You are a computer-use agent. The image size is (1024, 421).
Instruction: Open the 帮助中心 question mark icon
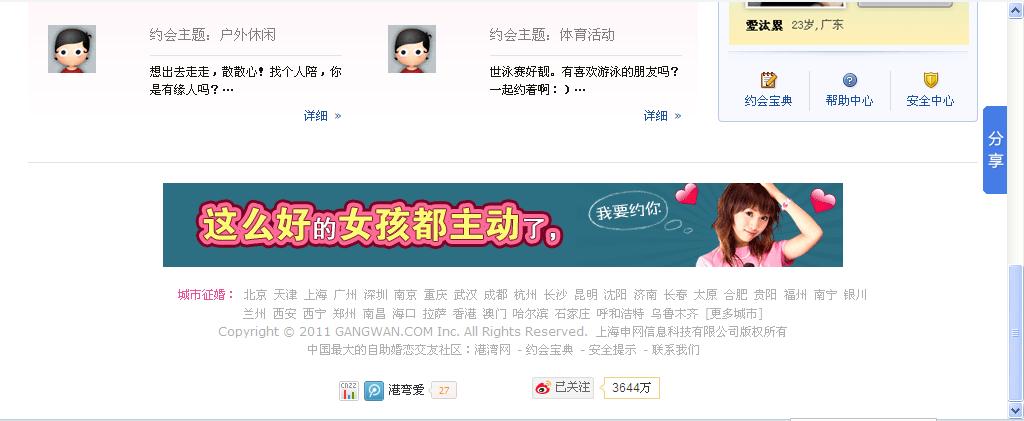click(x=850, y=80)
